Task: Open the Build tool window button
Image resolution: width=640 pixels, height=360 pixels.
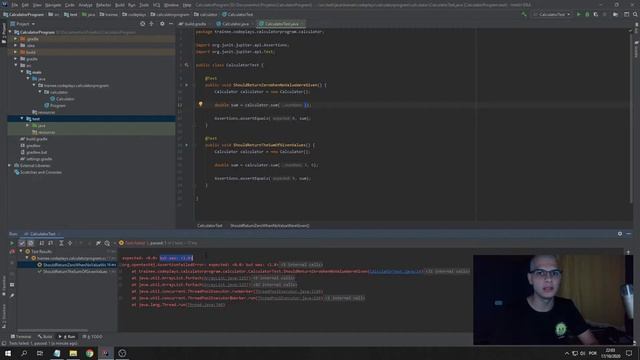Action: click(x=45, y=337)
